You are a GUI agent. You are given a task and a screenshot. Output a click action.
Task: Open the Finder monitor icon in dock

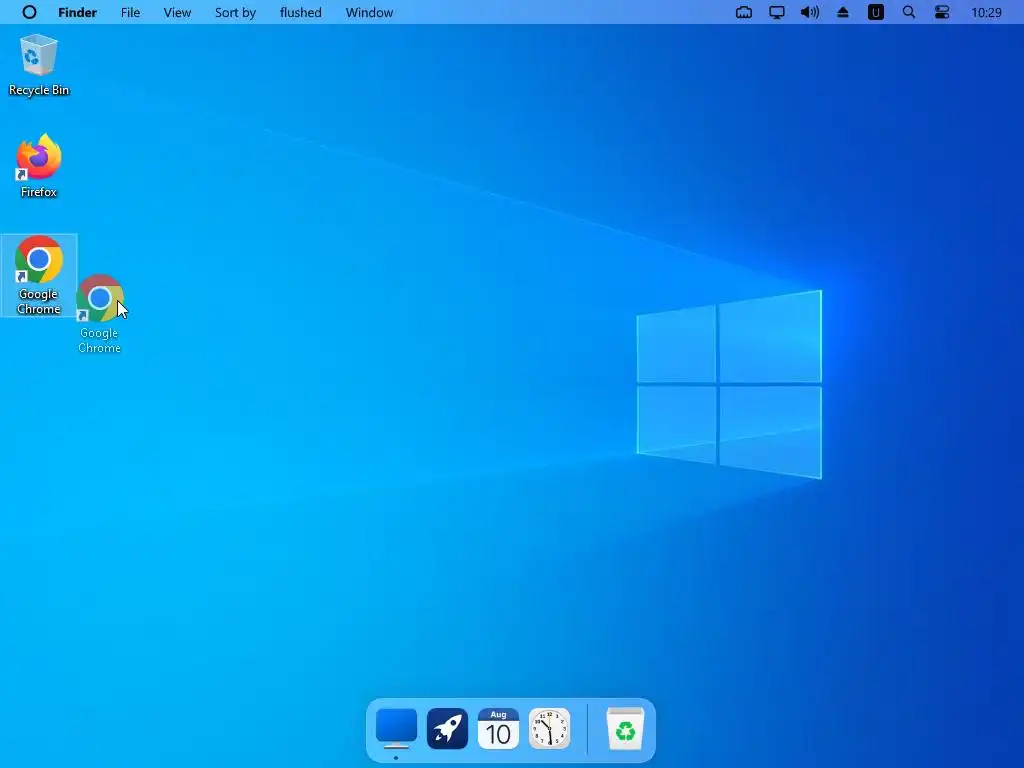(x=396, y=728)
